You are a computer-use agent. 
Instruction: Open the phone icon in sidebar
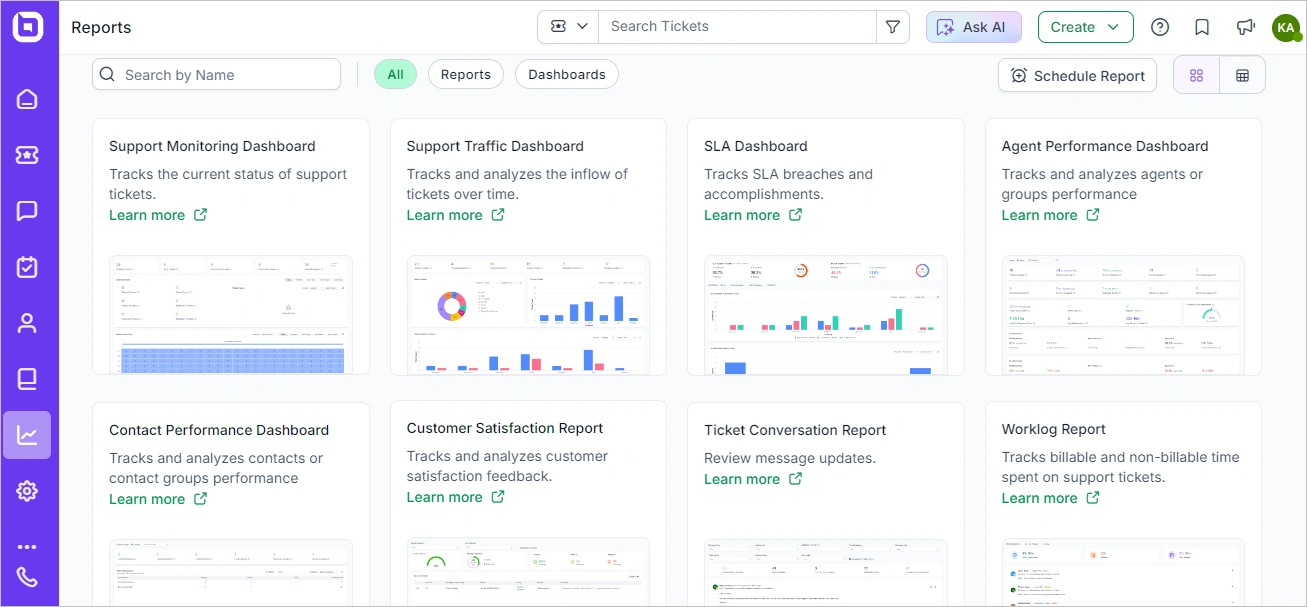point(27,578)
